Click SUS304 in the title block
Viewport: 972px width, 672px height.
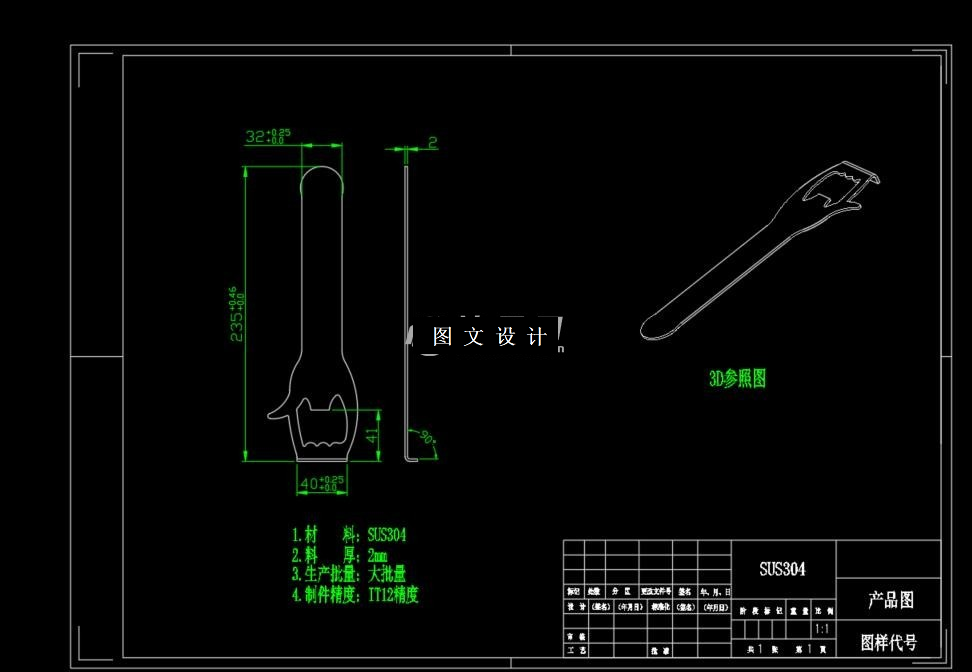pyautogui.click(x=782, y=569)
